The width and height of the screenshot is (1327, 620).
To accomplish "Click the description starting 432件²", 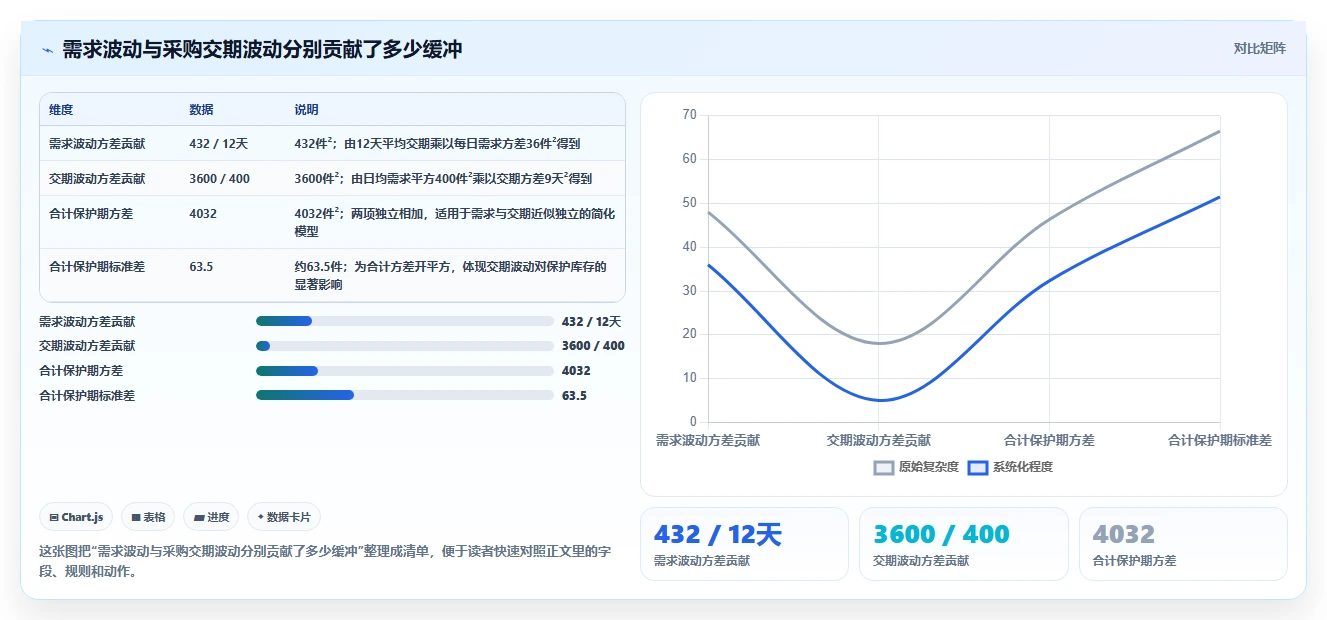I will 437,144.
